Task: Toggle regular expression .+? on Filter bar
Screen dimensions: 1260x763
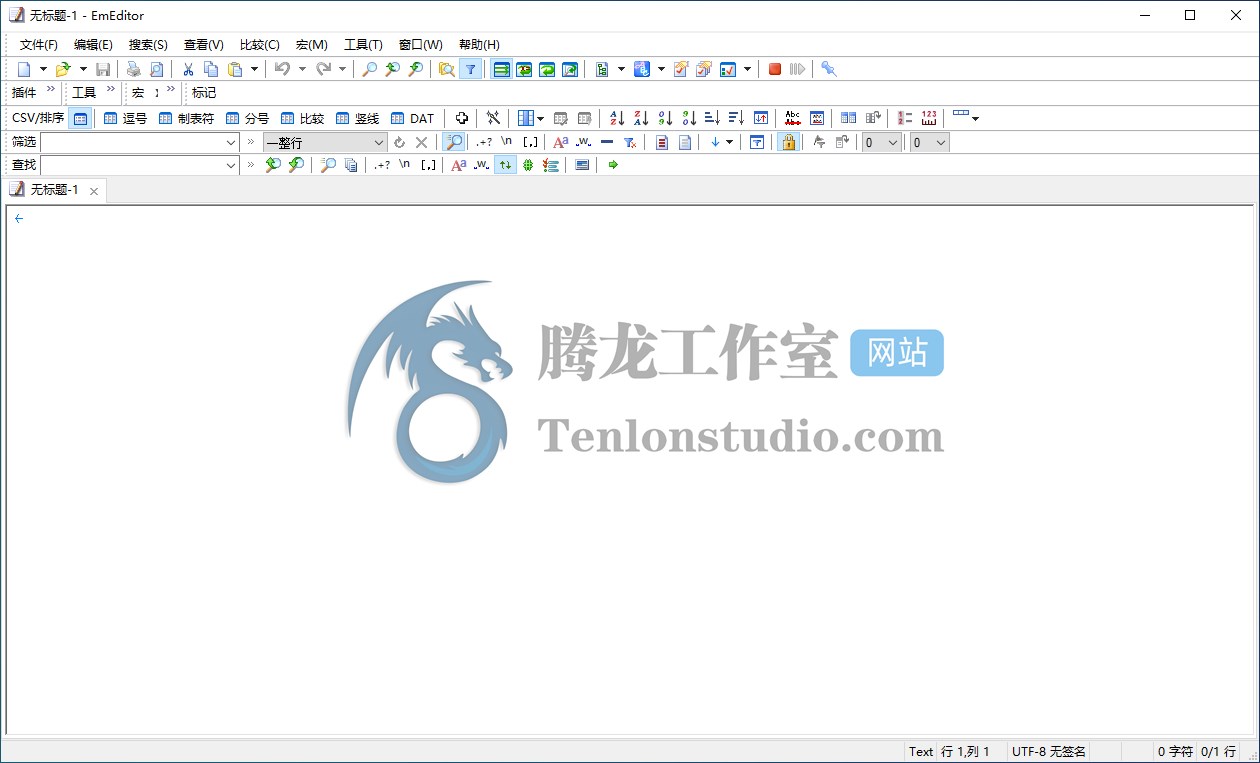Action: click(x=484, y=142)
